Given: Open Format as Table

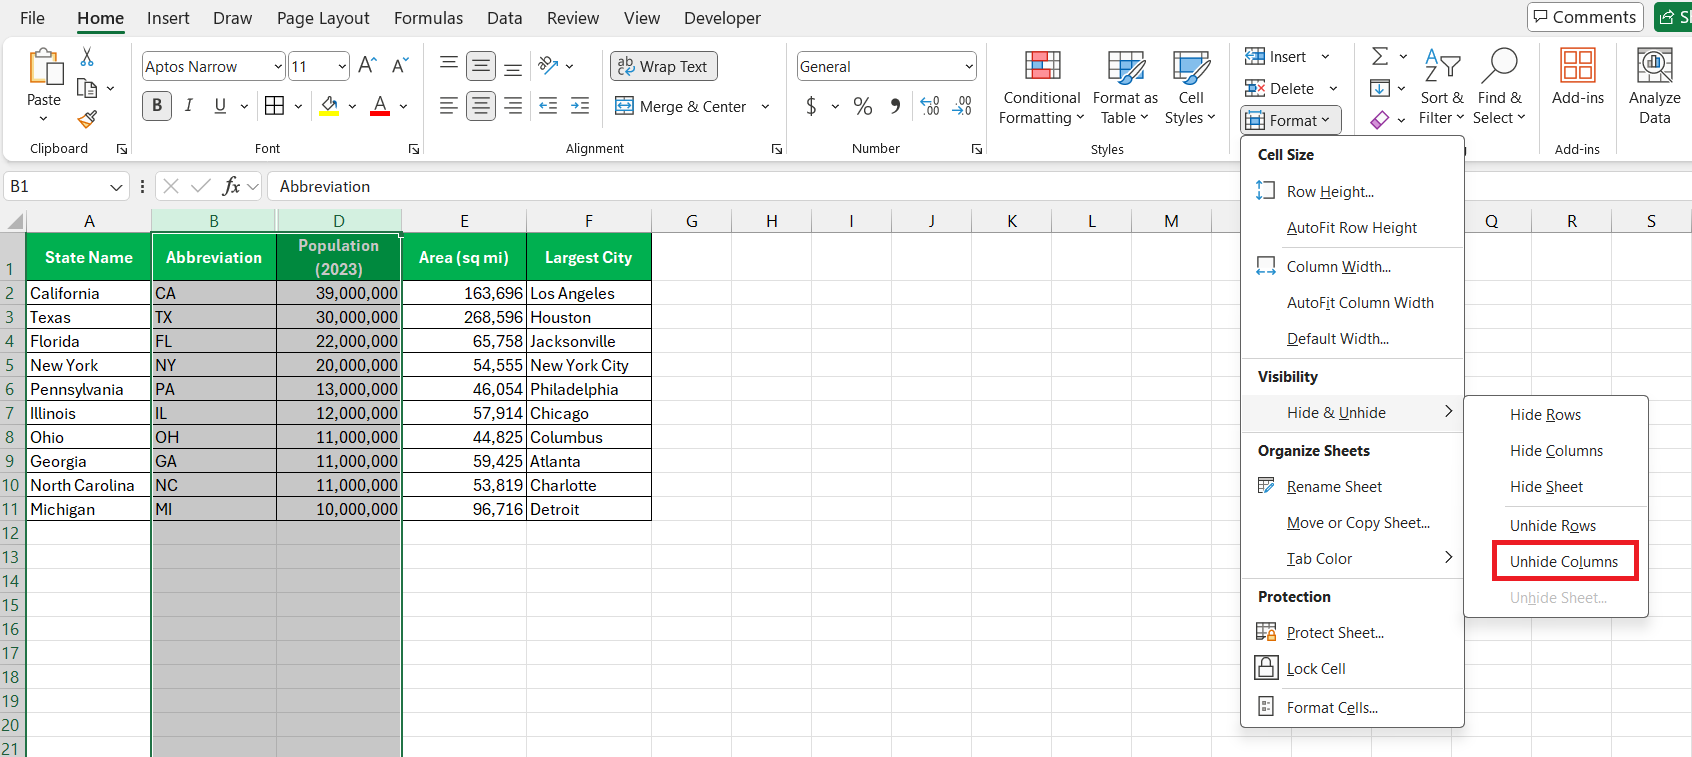Looking at the screenshot, I should 1125,88.
